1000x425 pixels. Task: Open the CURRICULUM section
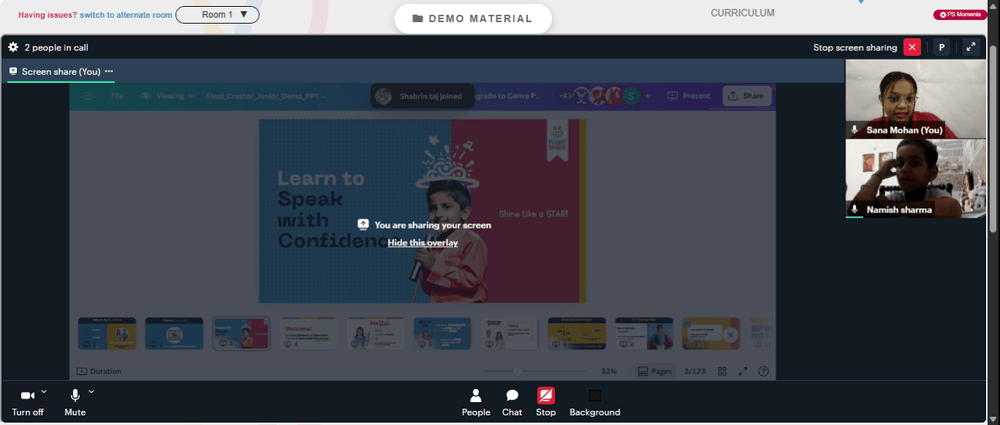[742, 13]
